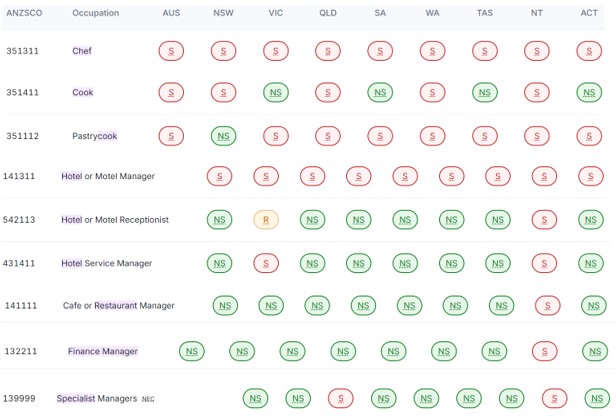
Task: Click the ACT NS badge in Cook row
Action: point(590,92)
